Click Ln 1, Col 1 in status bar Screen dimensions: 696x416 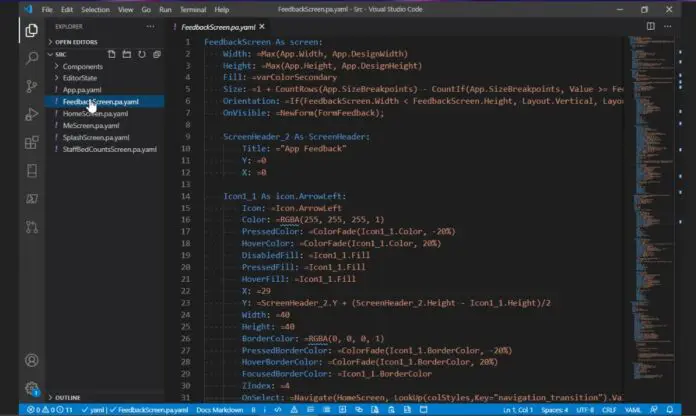tap(518, 410)
